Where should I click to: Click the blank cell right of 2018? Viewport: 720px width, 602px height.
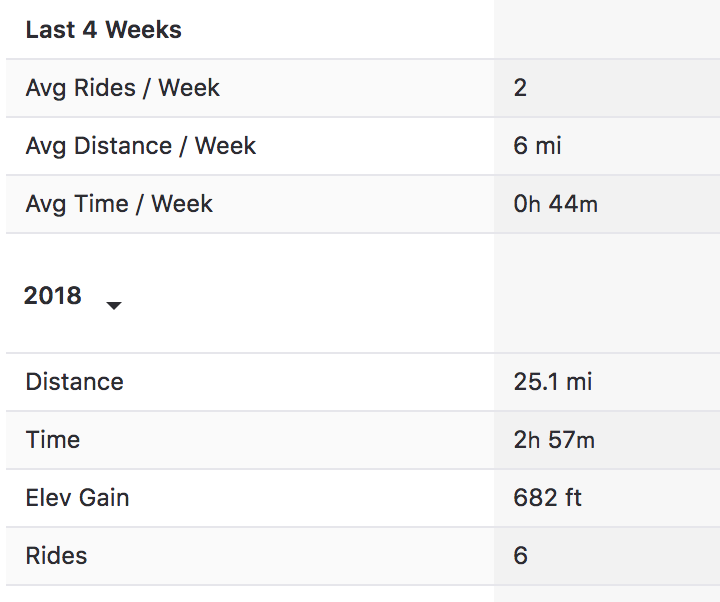[606, 294]
